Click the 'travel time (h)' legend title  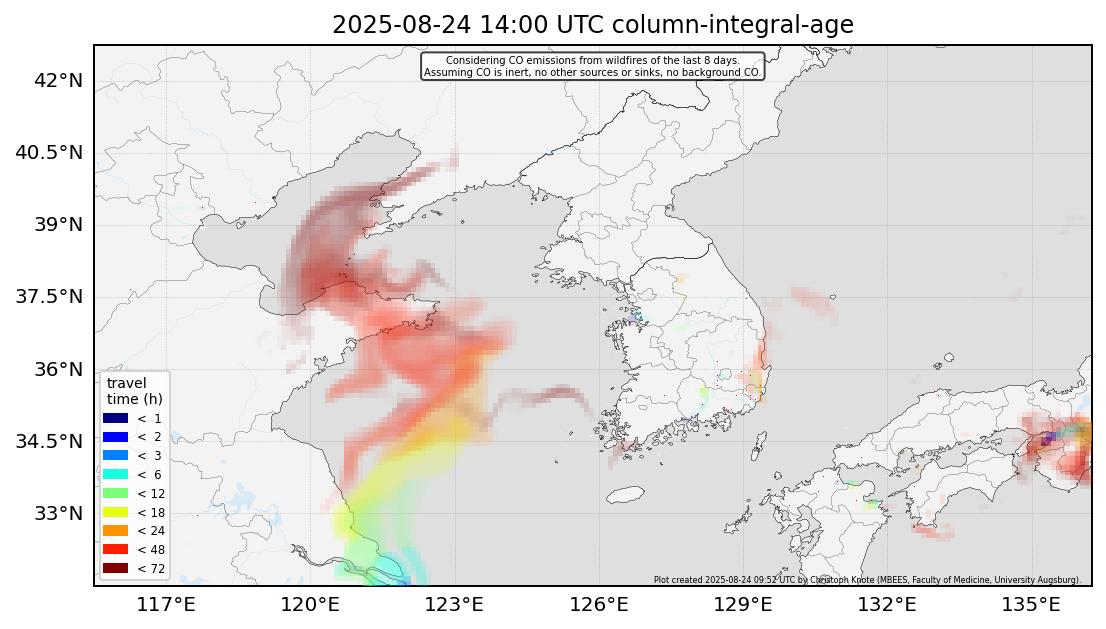tap(127, 391)
